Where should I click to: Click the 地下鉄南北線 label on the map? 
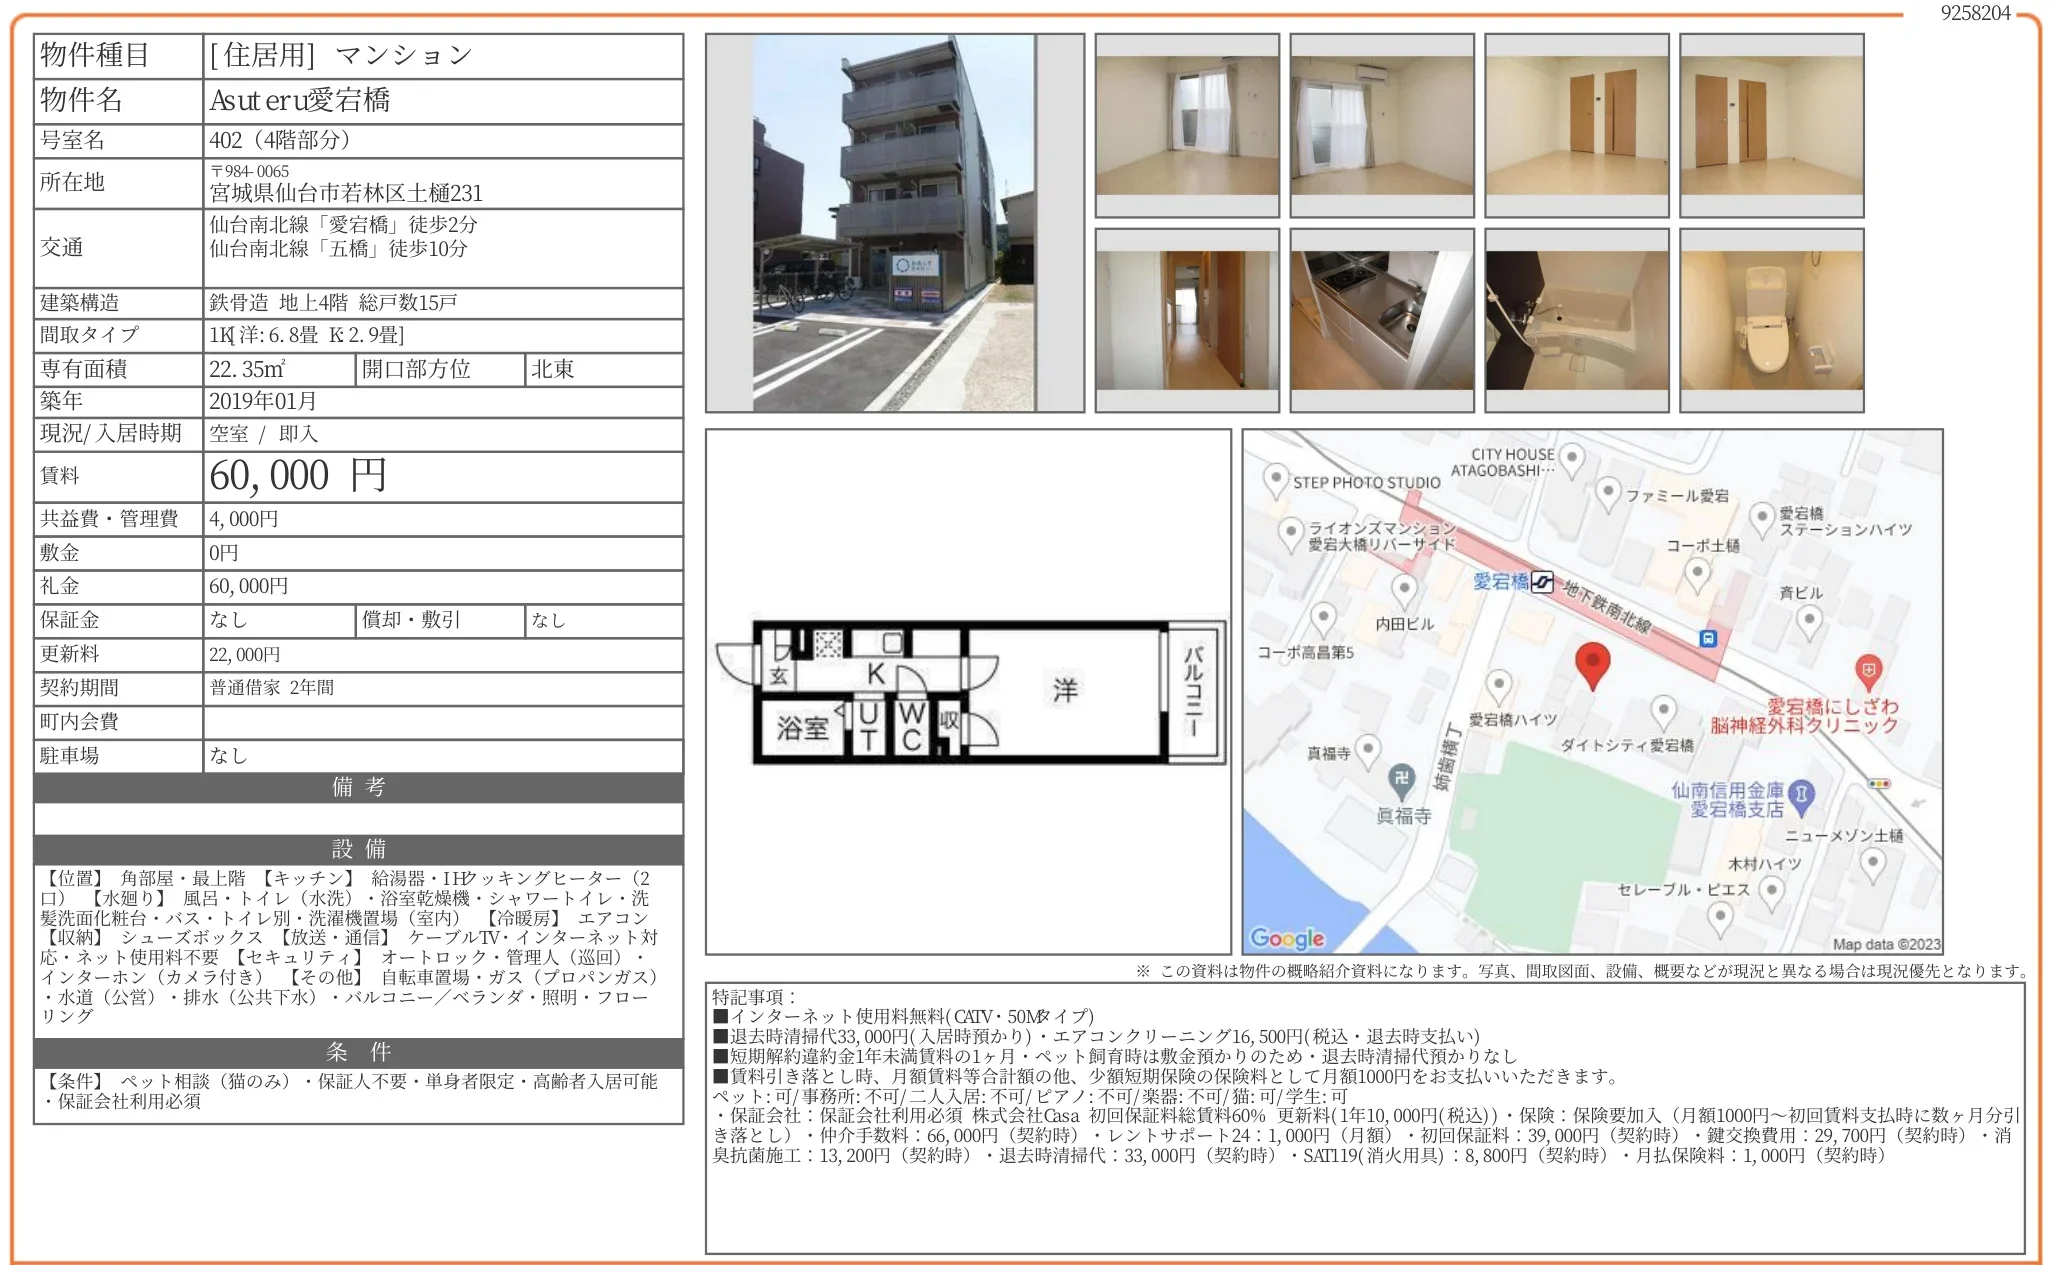pos(1606,605)
